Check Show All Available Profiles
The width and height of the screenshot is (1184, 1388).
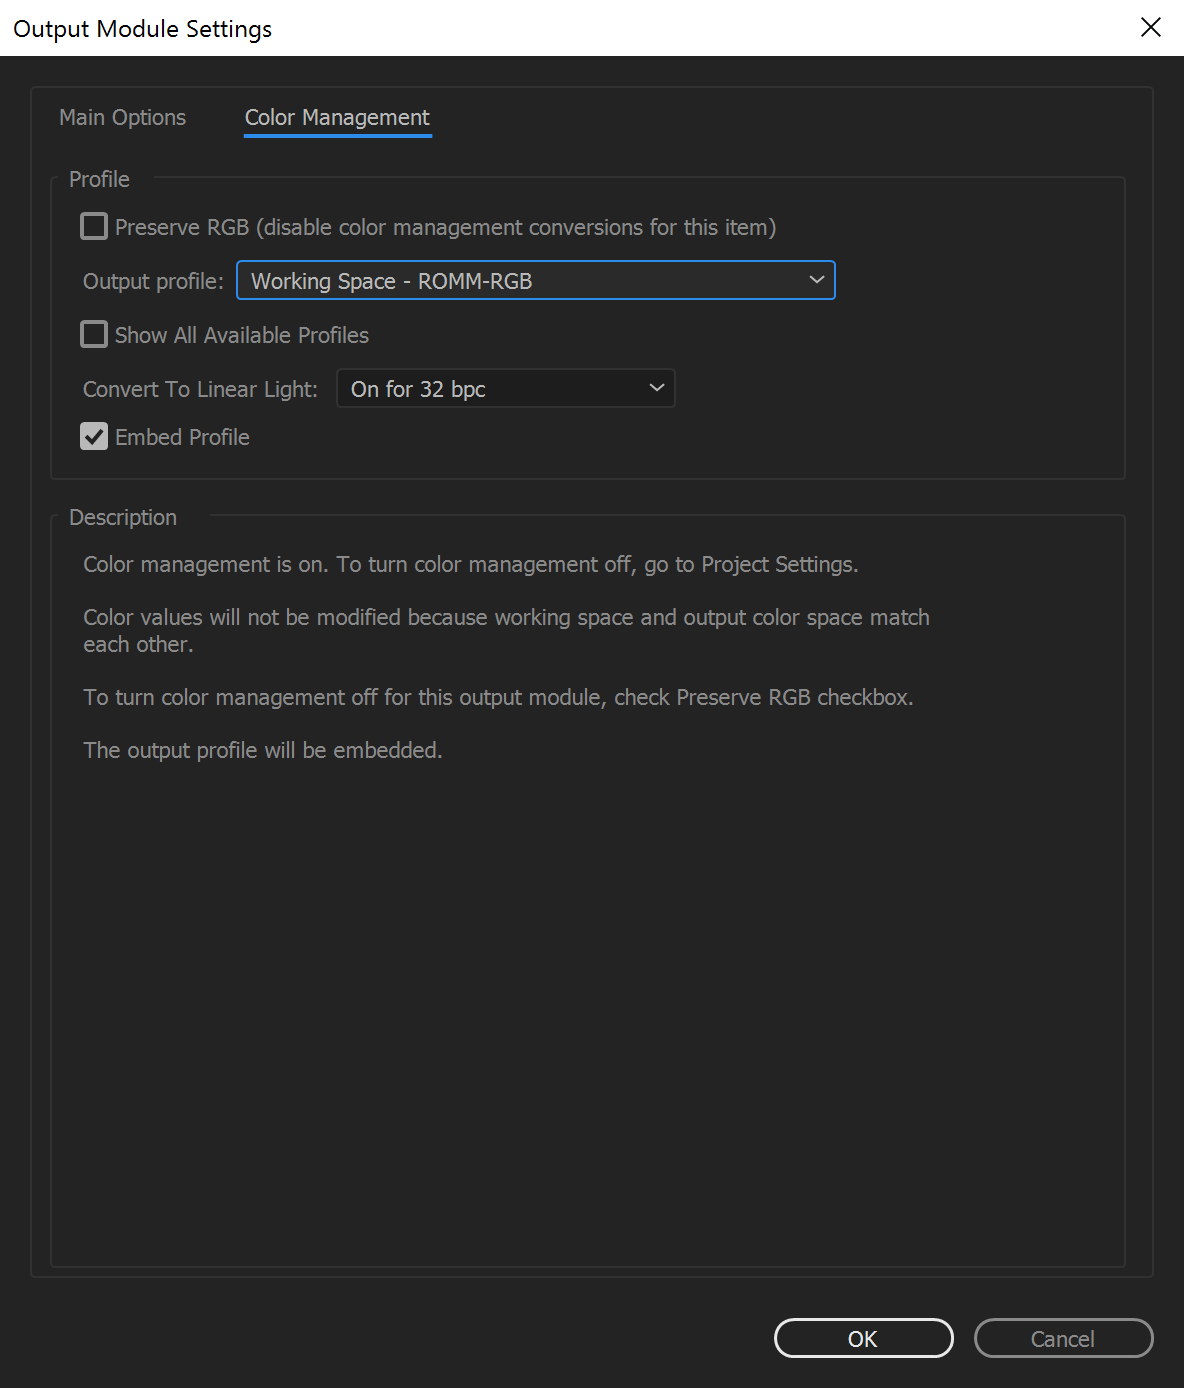point(93,334)
